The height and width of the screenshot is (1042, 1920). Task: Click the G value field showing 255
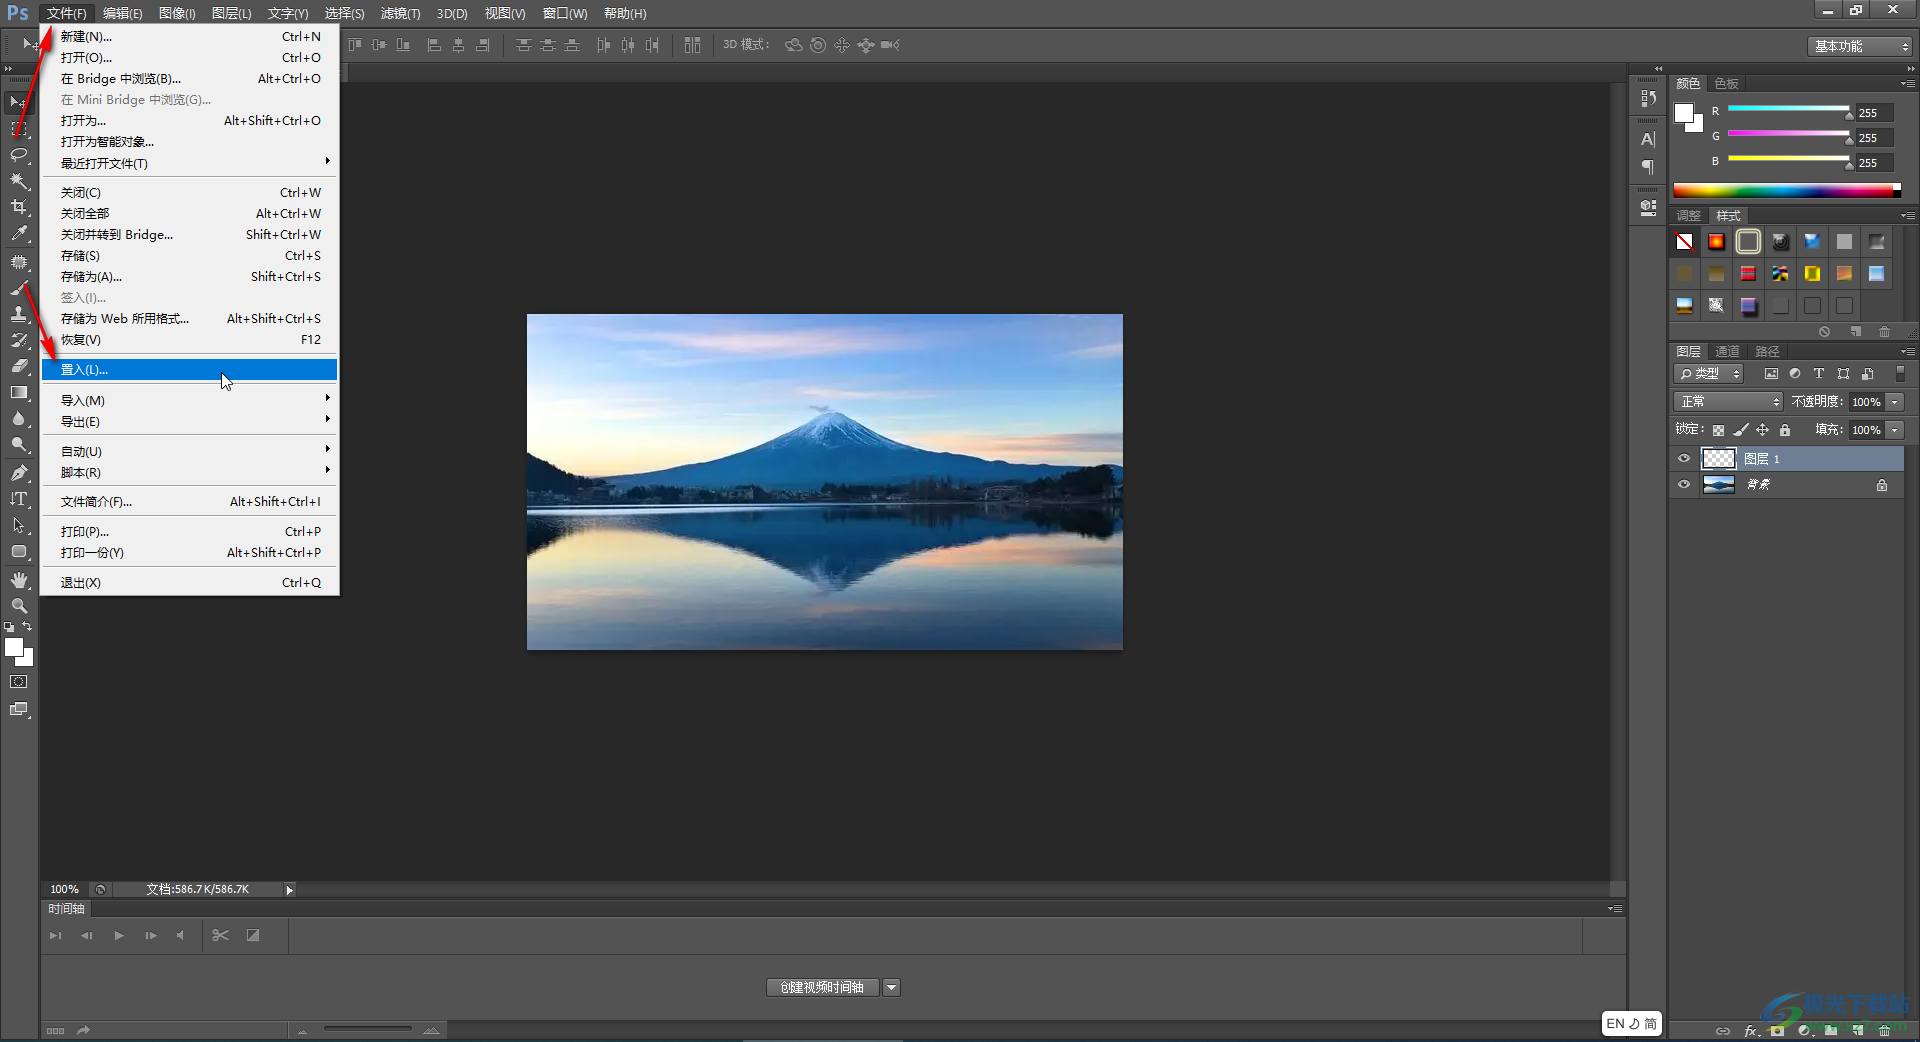1874,137
